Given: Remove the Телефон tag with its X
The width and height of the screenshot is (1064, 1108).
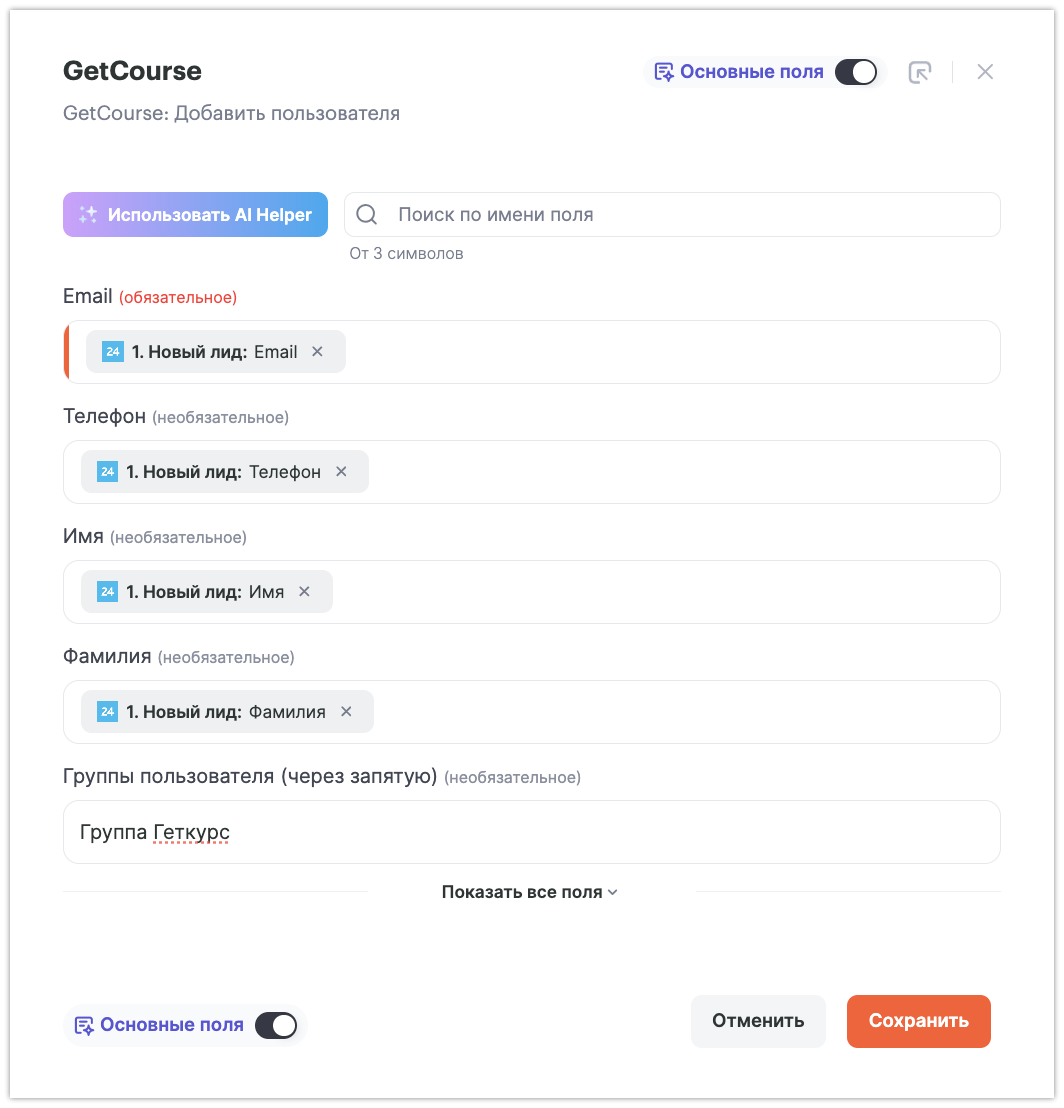Looking at the screenshot, I should tap(341, 472).
